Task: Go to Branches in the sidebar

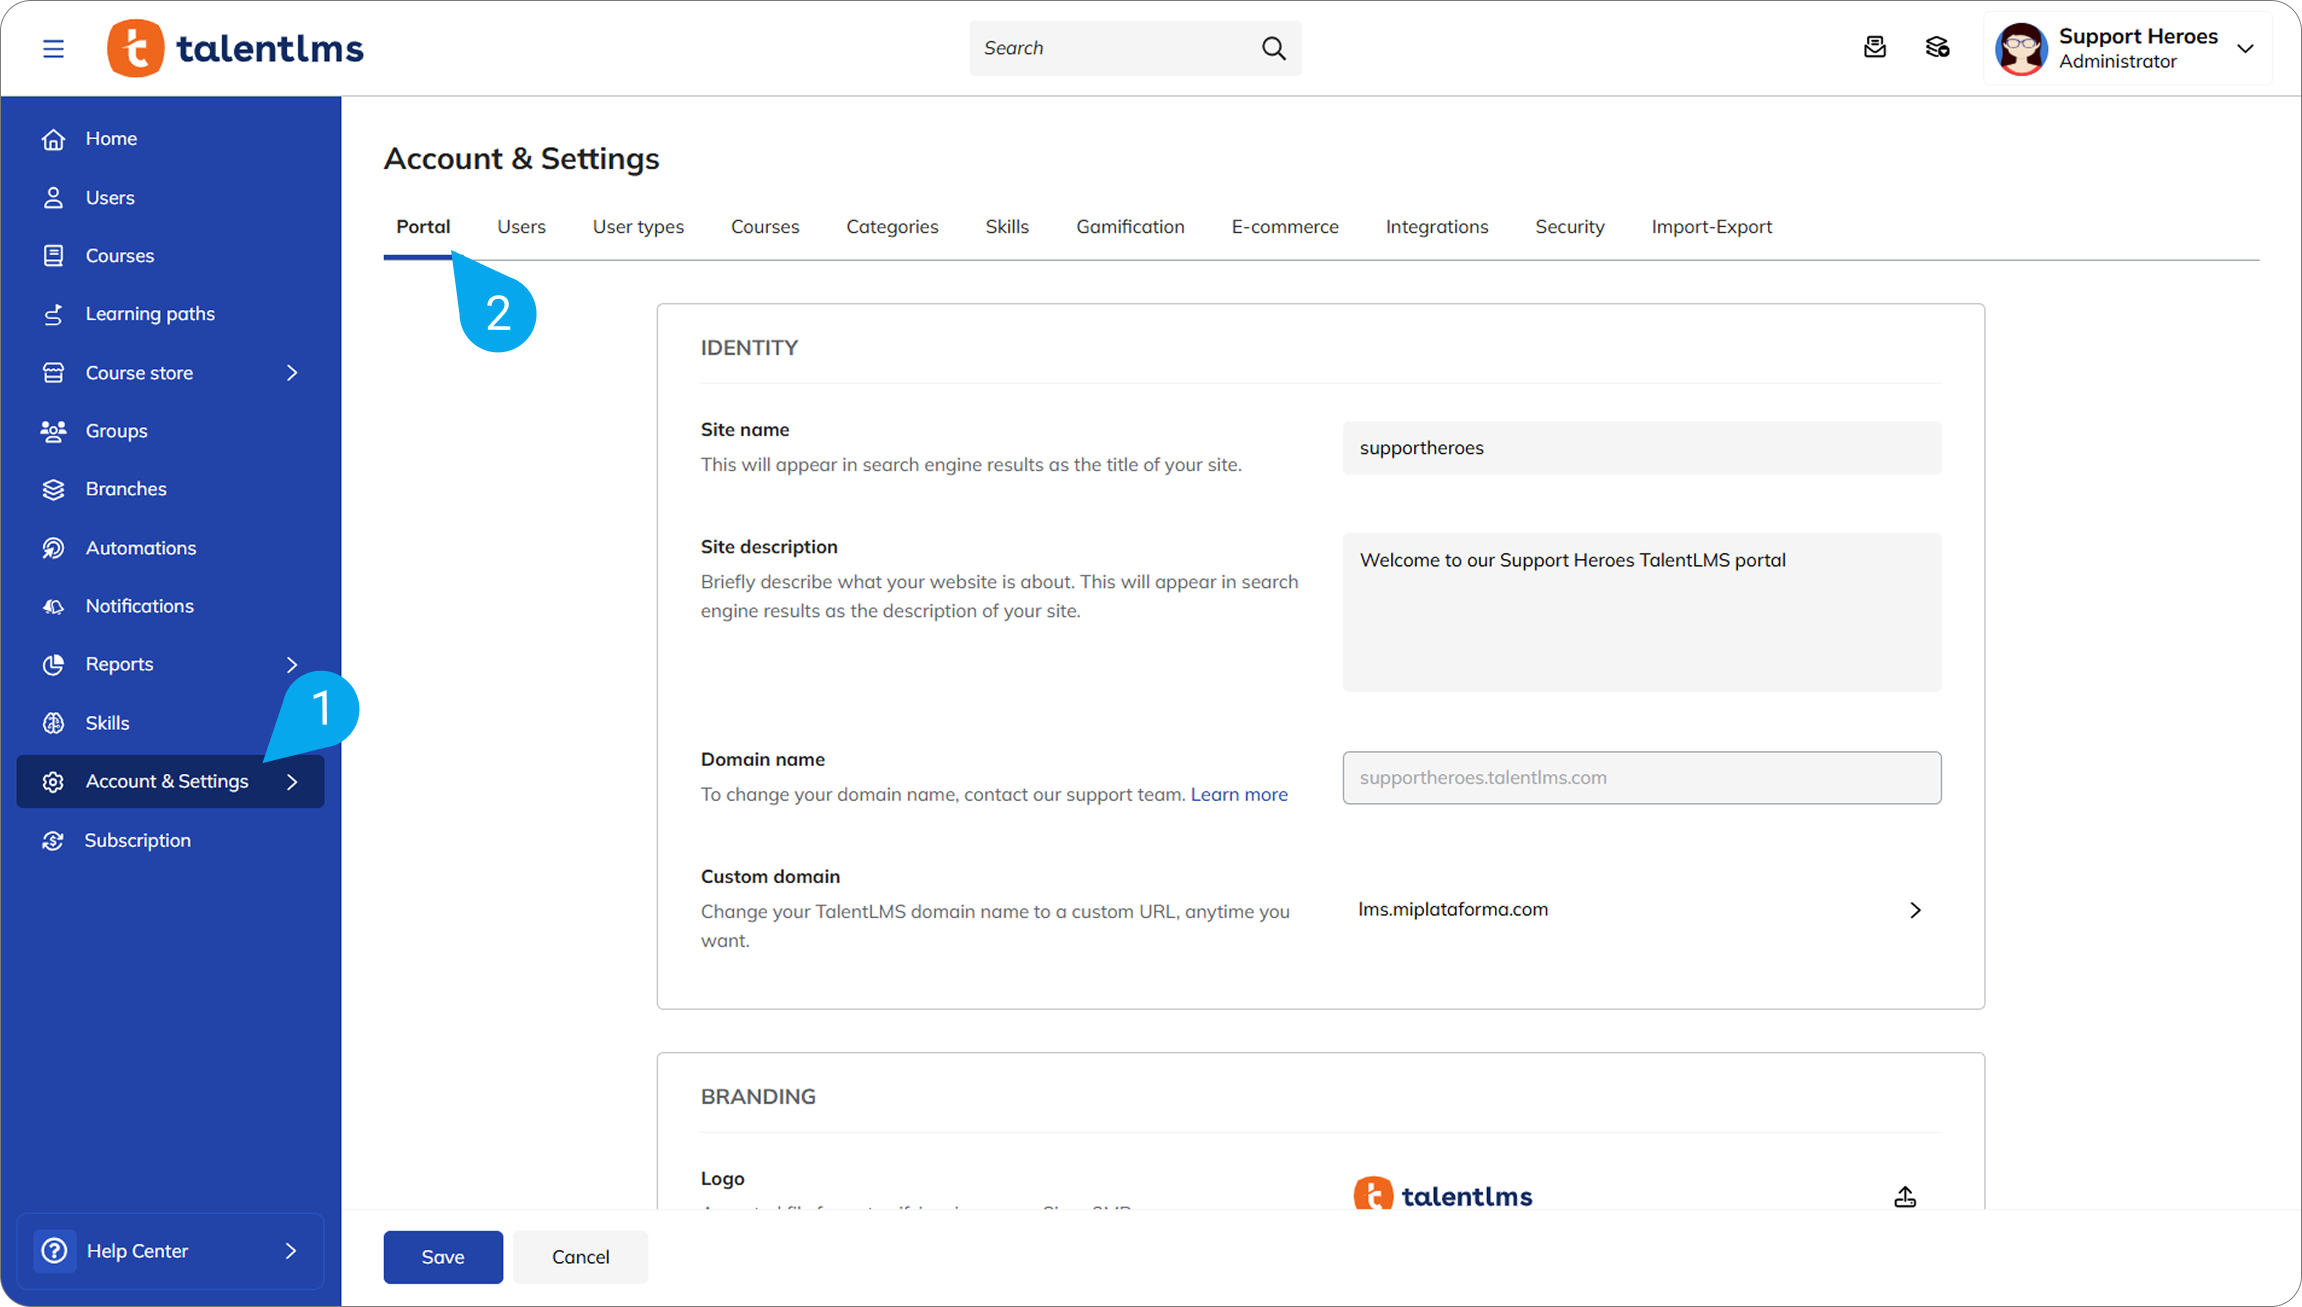Action: [x=126, y=489]
